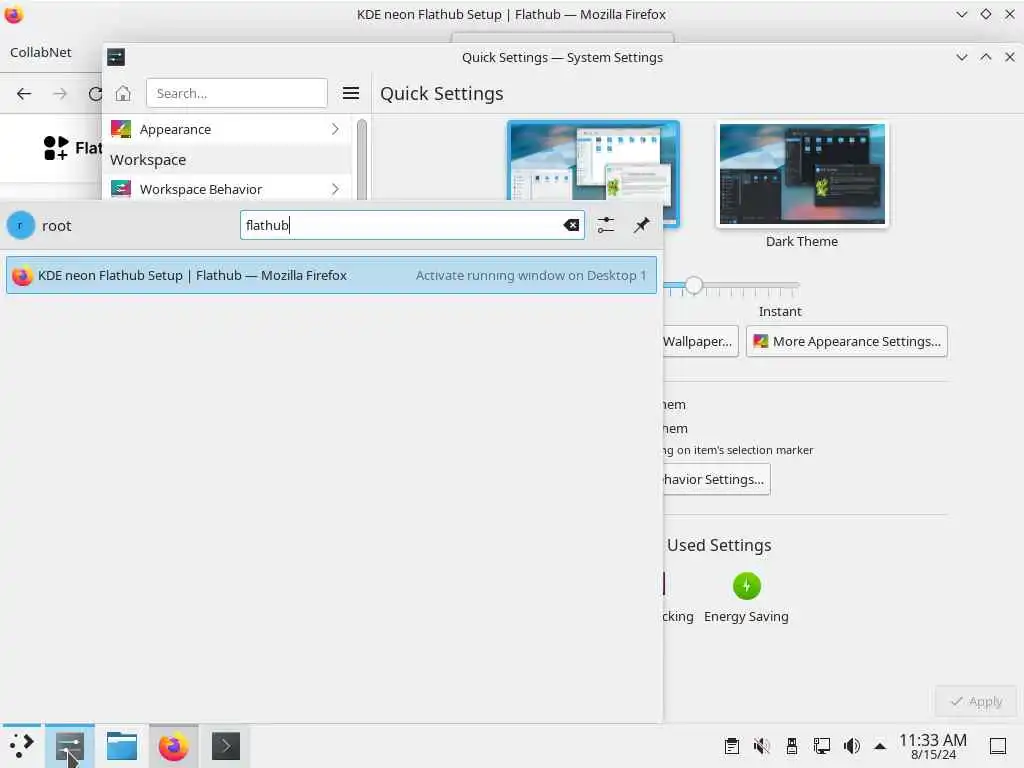Open the System Settings hamburger menu
This screenshot has height=768, width=1024.
tap(351, 93)
